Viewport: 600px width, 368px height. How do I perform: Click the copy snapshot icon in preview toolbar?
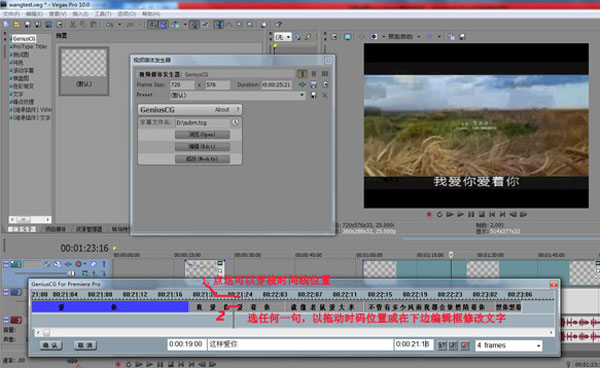point(452,37)
